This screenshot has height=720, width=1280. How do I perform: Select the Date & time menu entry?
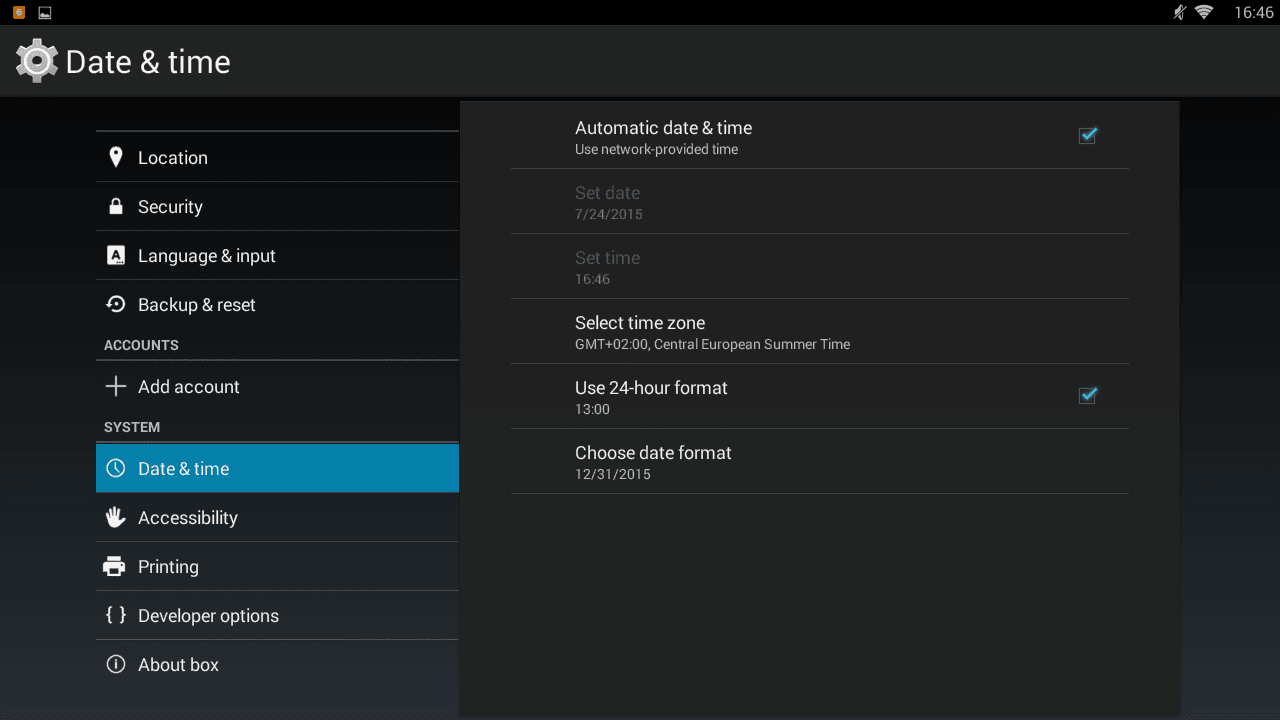pyautogui.click(x=277, y=468)
